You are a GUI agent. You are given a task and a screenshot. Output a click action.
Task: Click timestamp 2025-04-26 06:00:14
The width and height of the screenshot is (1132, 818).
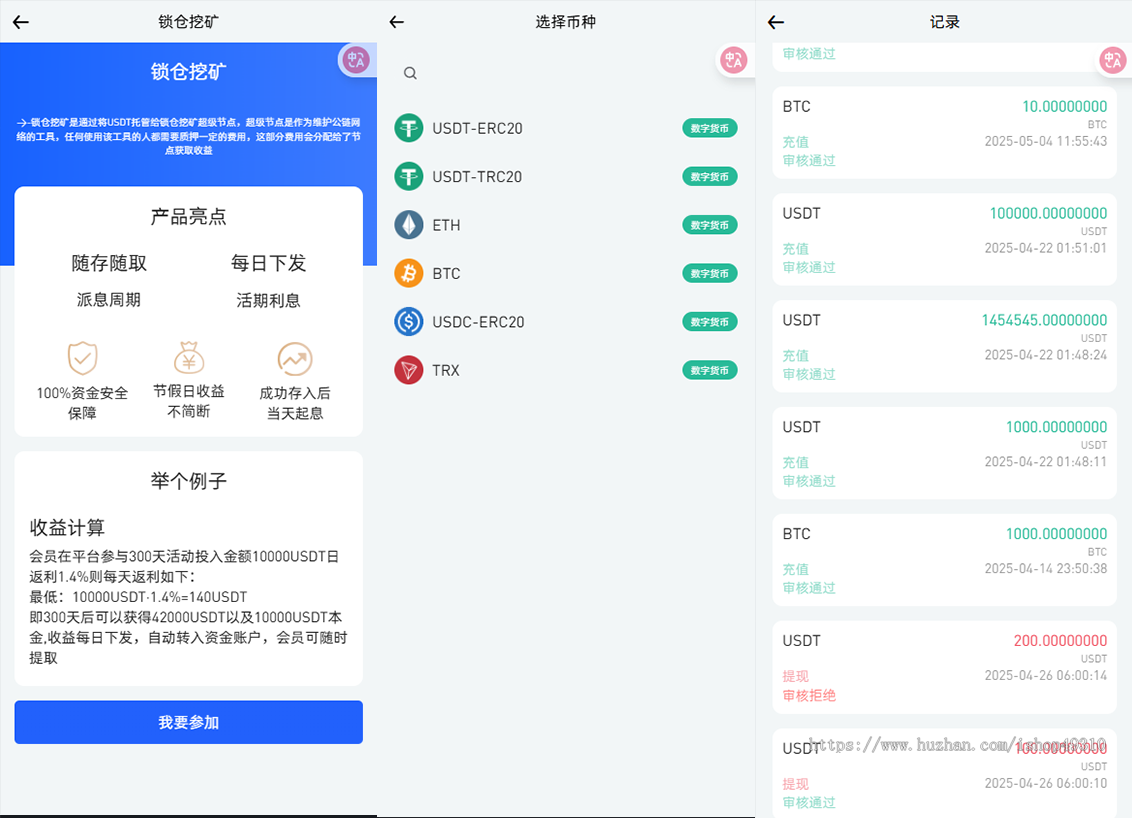coord(1045,676)
